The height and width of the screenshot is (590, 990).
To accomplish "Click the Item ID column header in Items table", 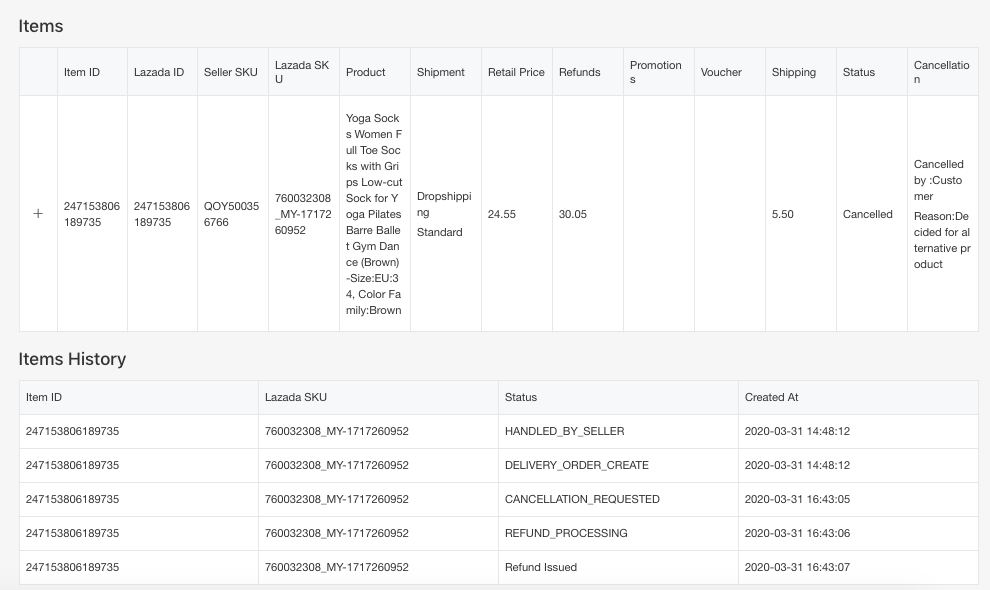I will [x=82, y=72].
